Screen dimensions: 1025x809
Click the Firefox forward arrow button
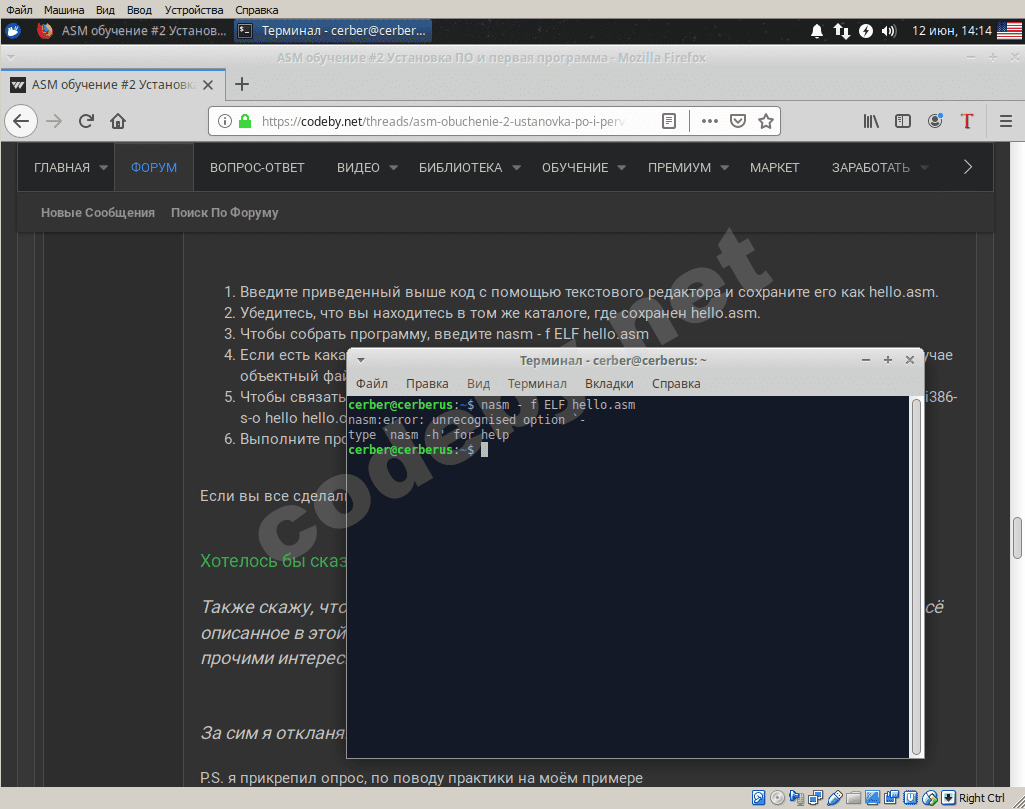point(54,121)
